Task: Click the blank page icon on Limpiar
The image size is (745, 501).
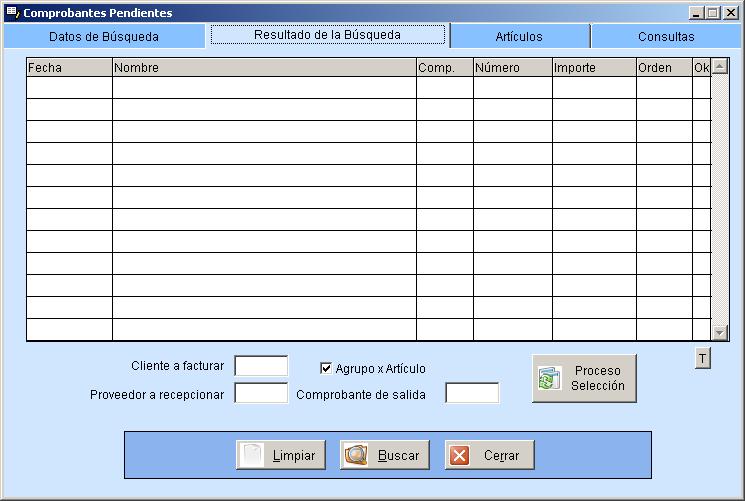Action: 254,455
